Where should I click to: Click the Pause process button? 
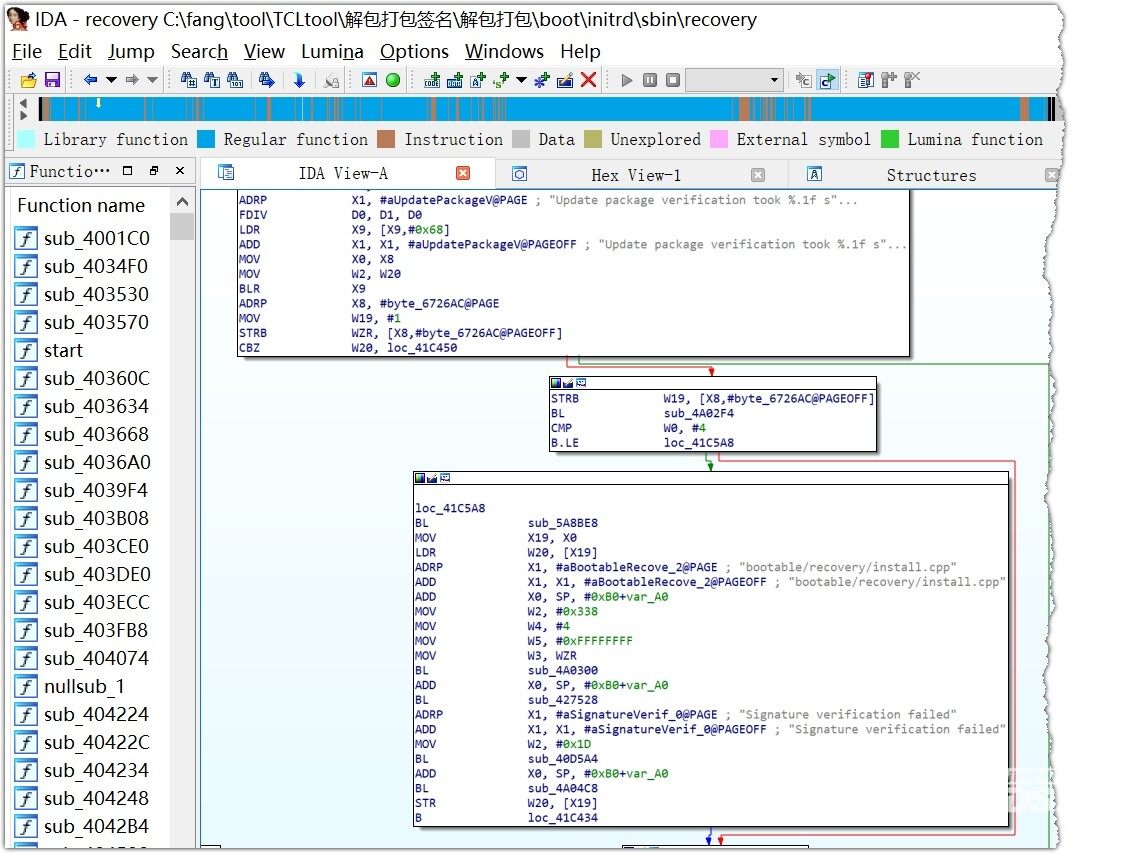tap(650, 80)
